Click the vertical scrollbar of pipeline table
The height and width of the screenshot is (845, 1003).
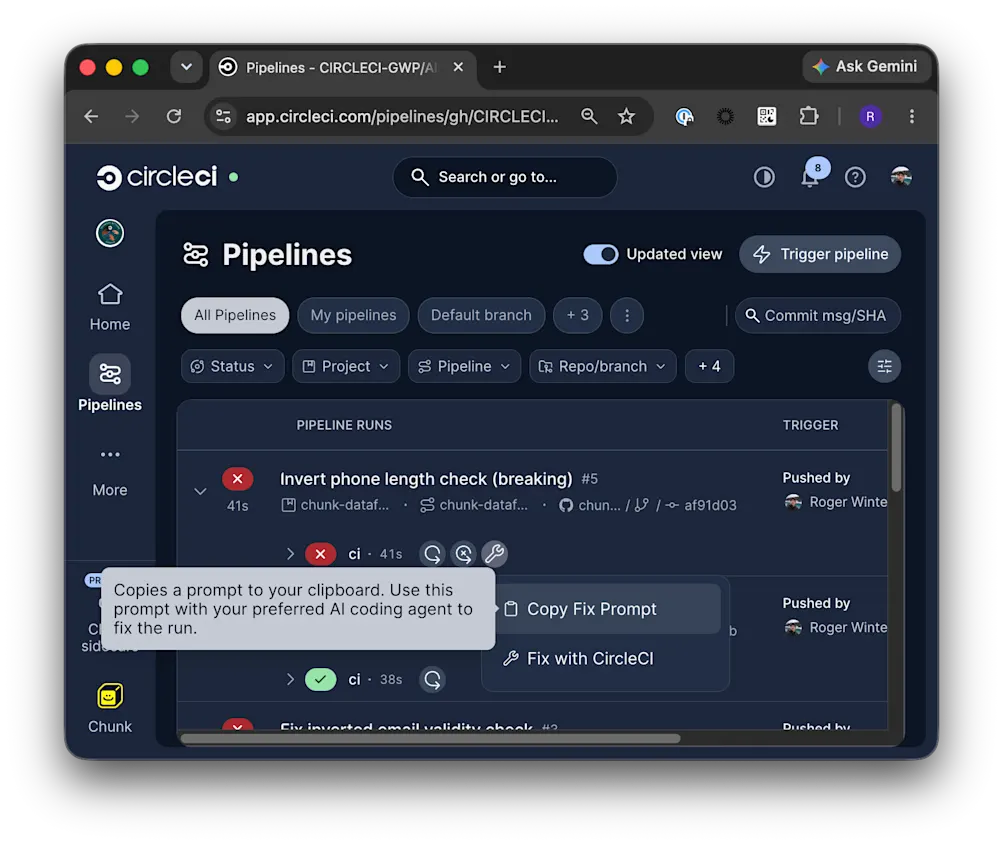(x=896, y=448)
